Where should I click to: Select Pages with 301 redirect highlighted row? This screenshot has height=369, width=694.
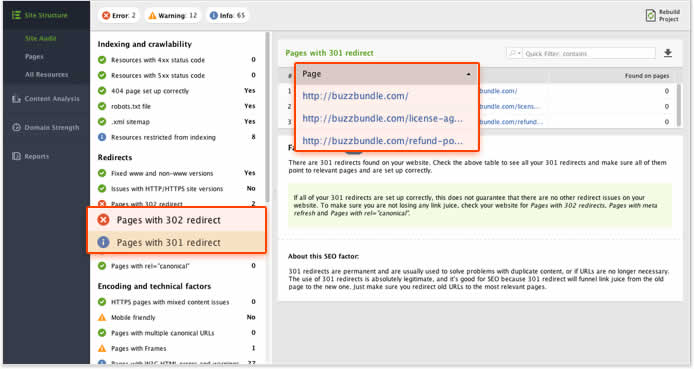(x=177, y=242)
